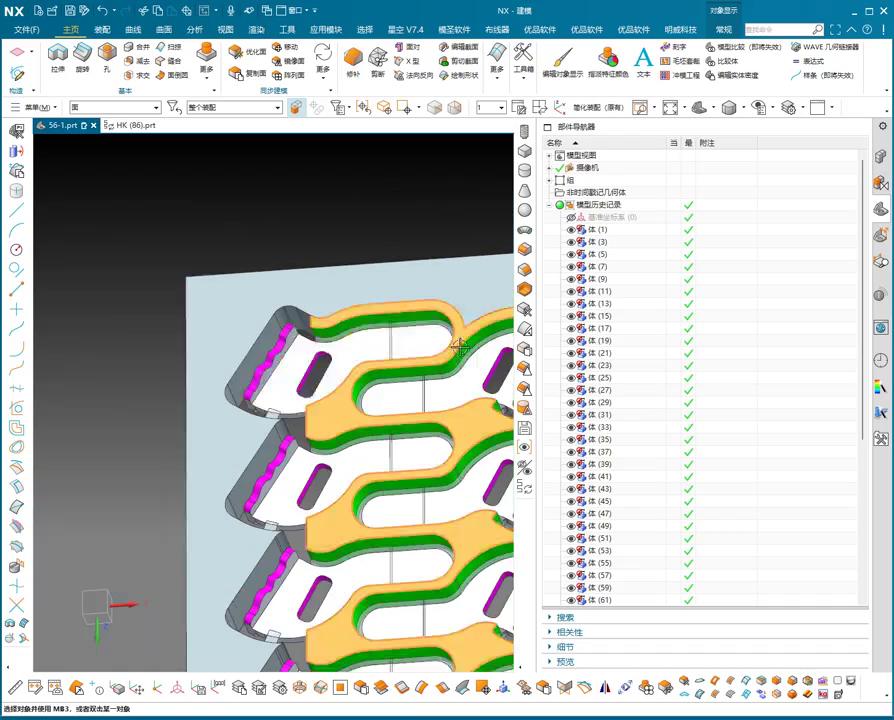
Task: Open the 整个装配 selection scope dropdown
Action: click(277, 107)
